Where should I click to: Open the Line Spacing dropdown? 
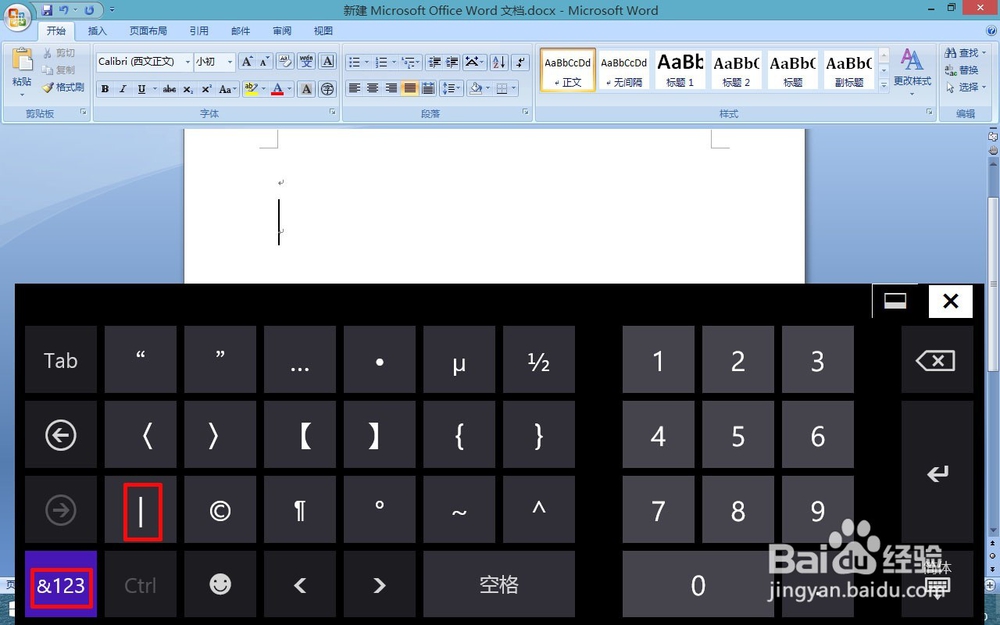coord(451,88)
